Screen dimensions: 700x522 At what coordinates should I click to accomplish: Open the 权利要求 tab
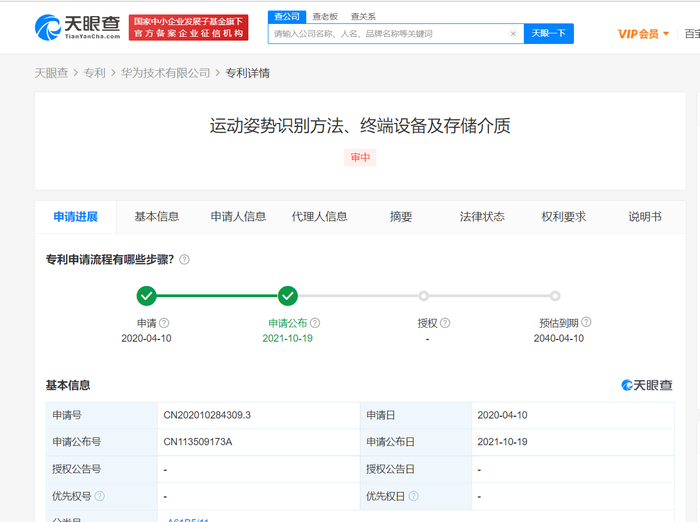[563, 217]
